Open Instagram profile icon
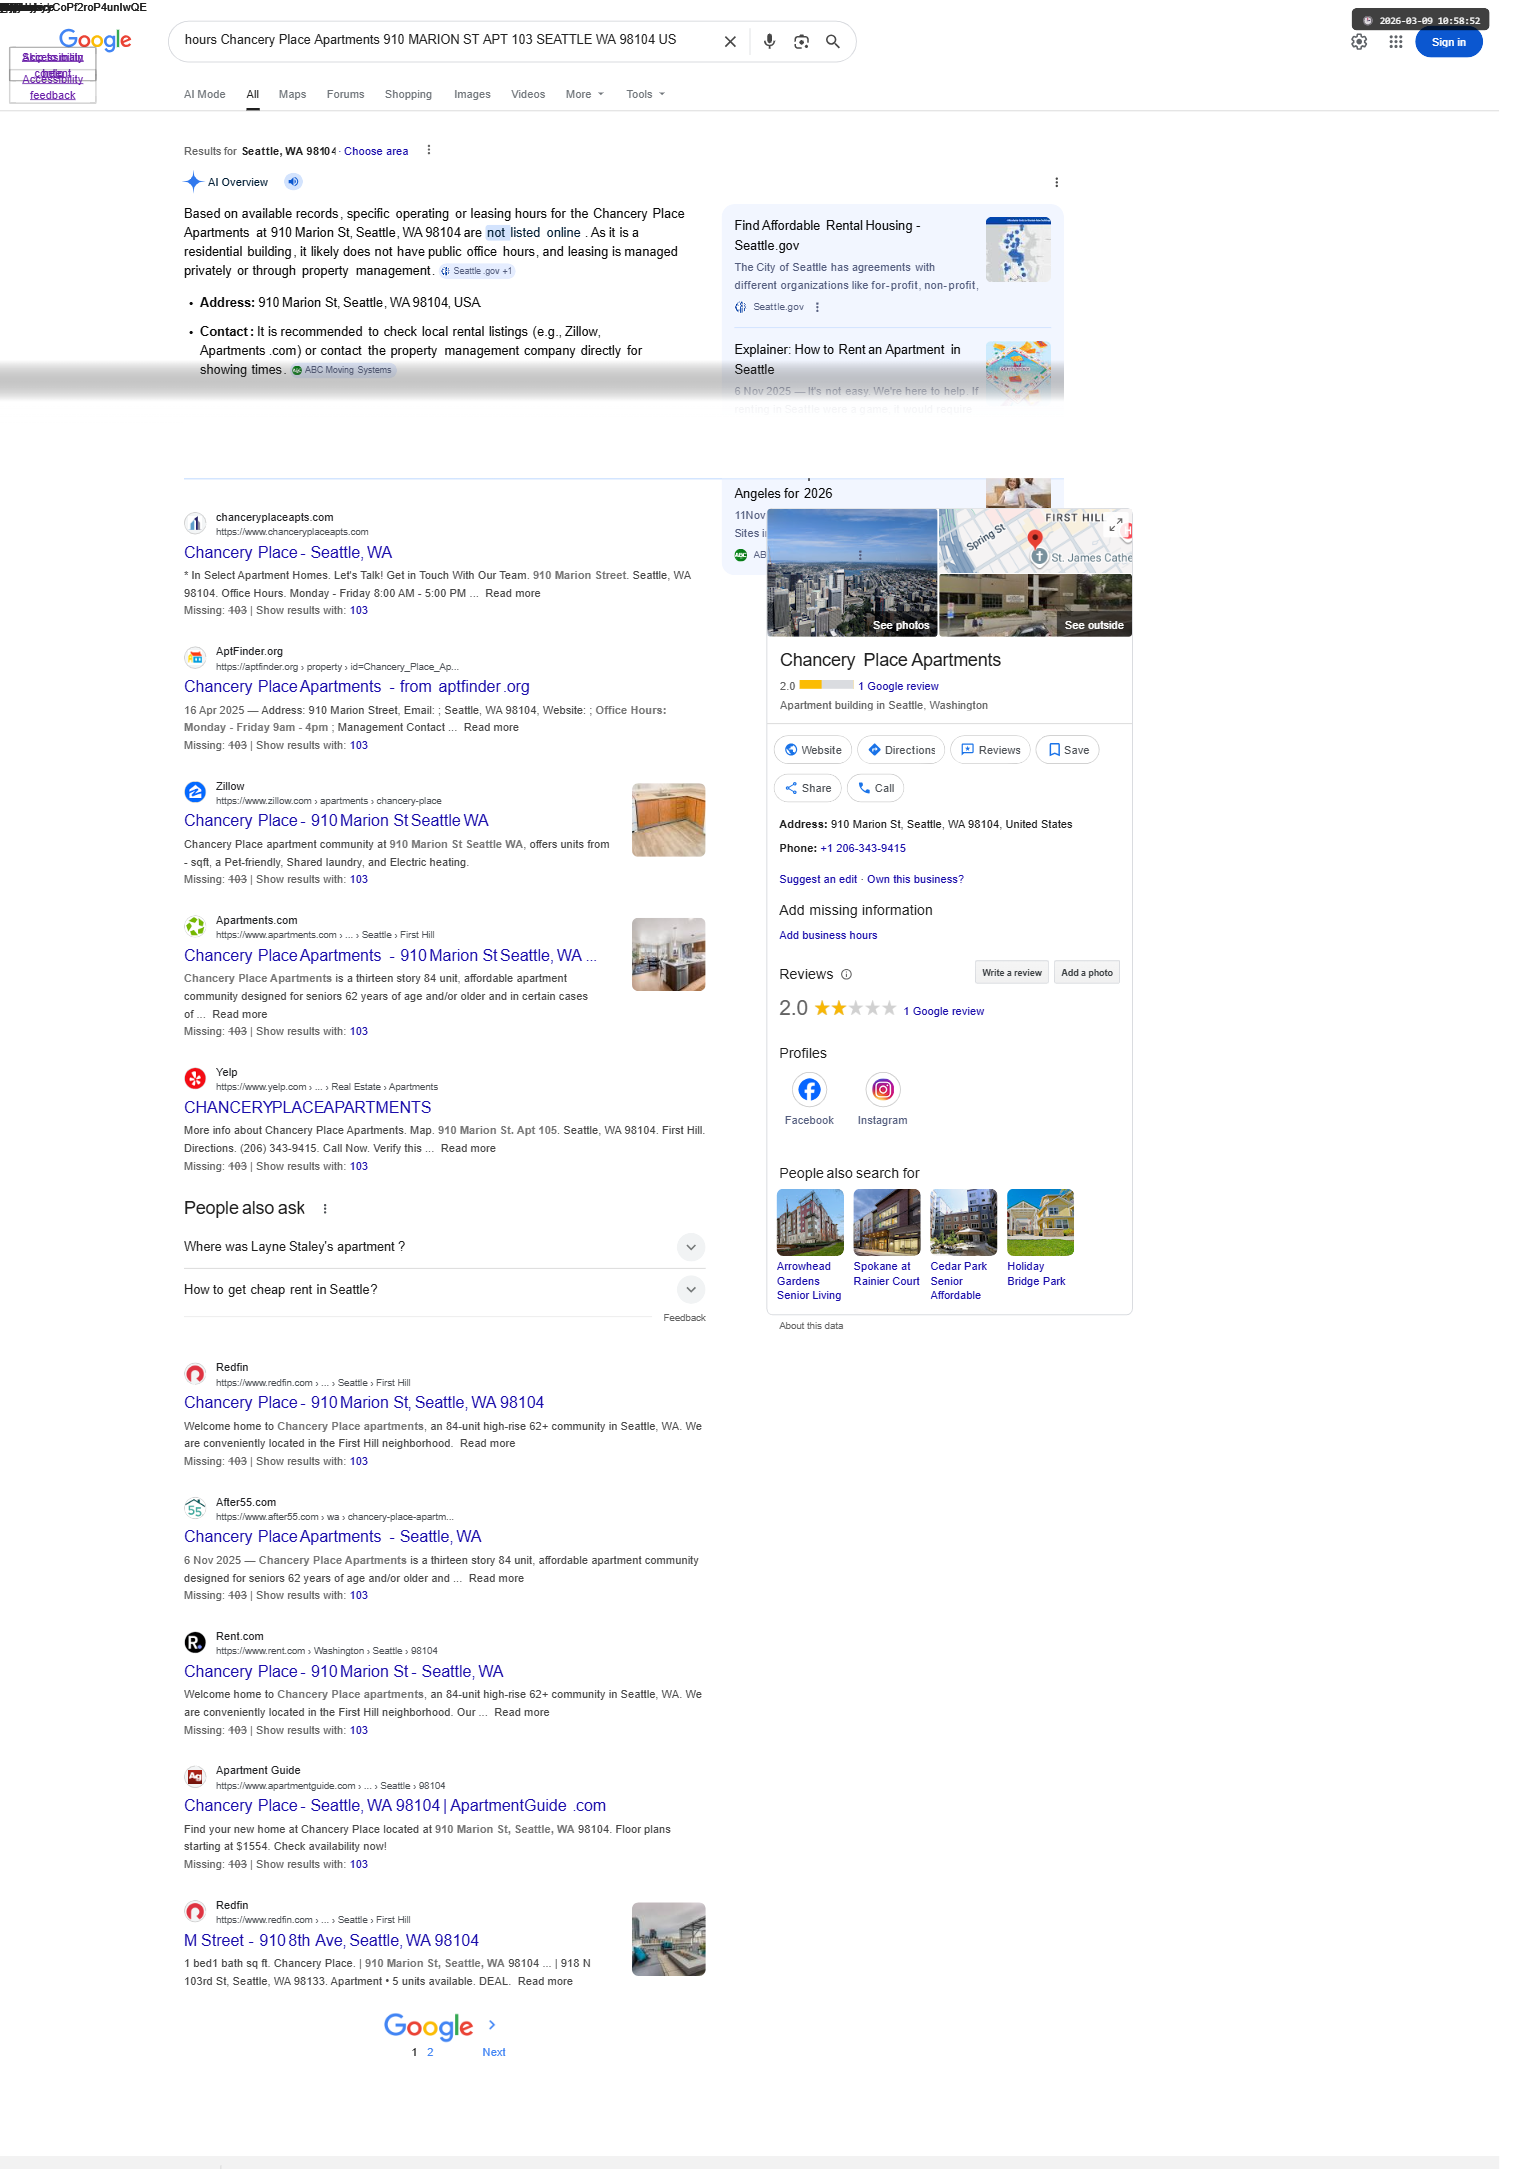Viewport: 1517px width, 2169px height. [x=883, y=1089]
